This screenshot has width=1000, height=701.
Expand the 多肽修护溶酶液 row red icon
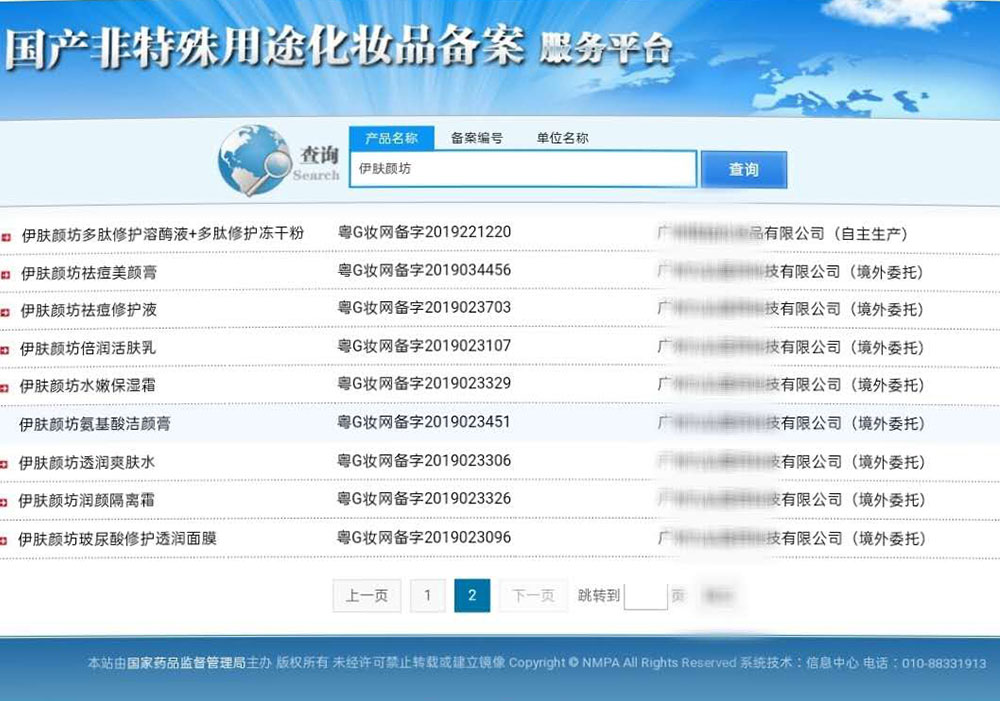tap(6, 237)
